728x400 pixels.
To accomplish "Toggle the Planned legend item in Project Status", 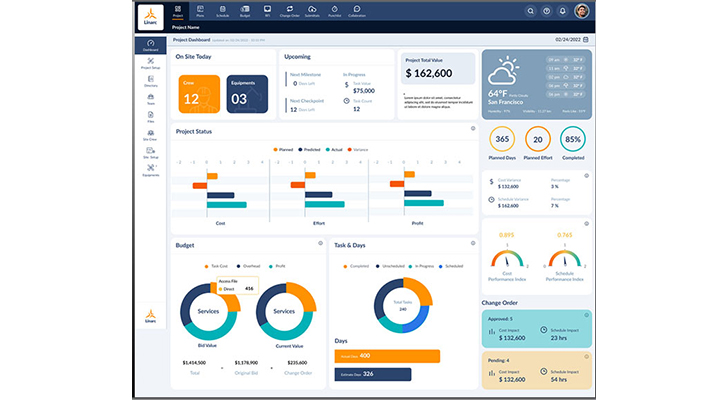I will tap(283, 149).
